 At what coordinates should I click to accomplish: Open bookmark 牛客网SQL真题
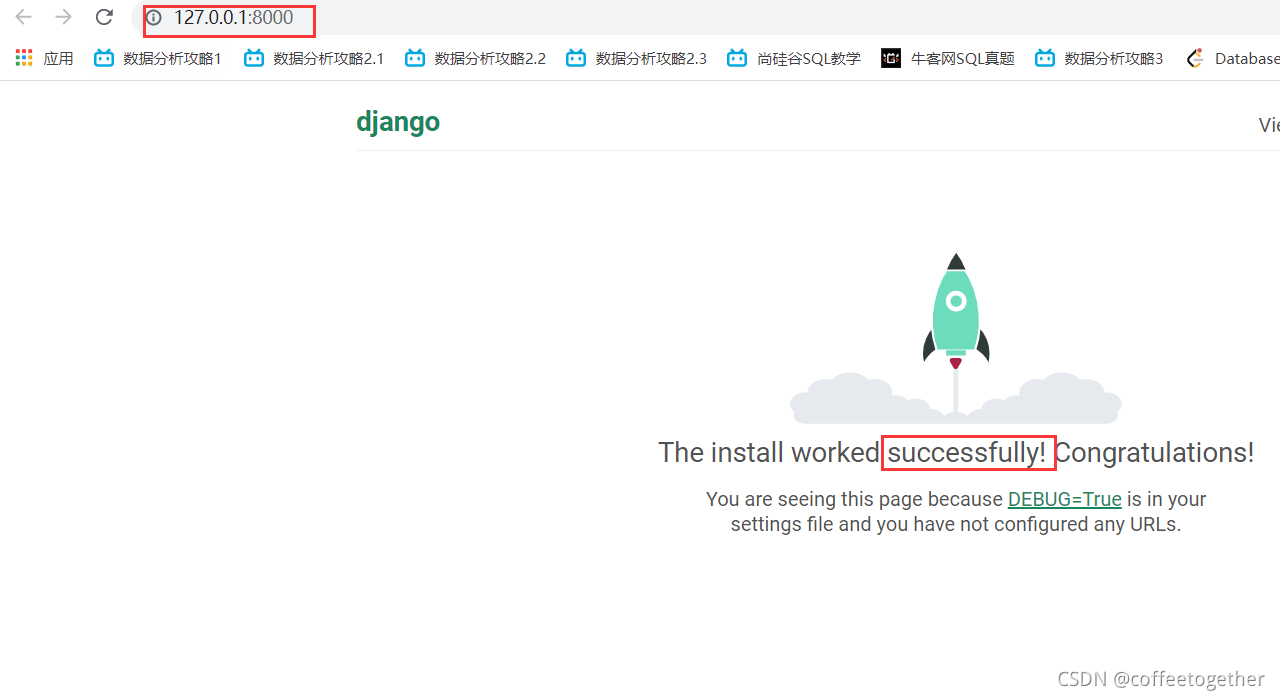click(x=948, y=58)
